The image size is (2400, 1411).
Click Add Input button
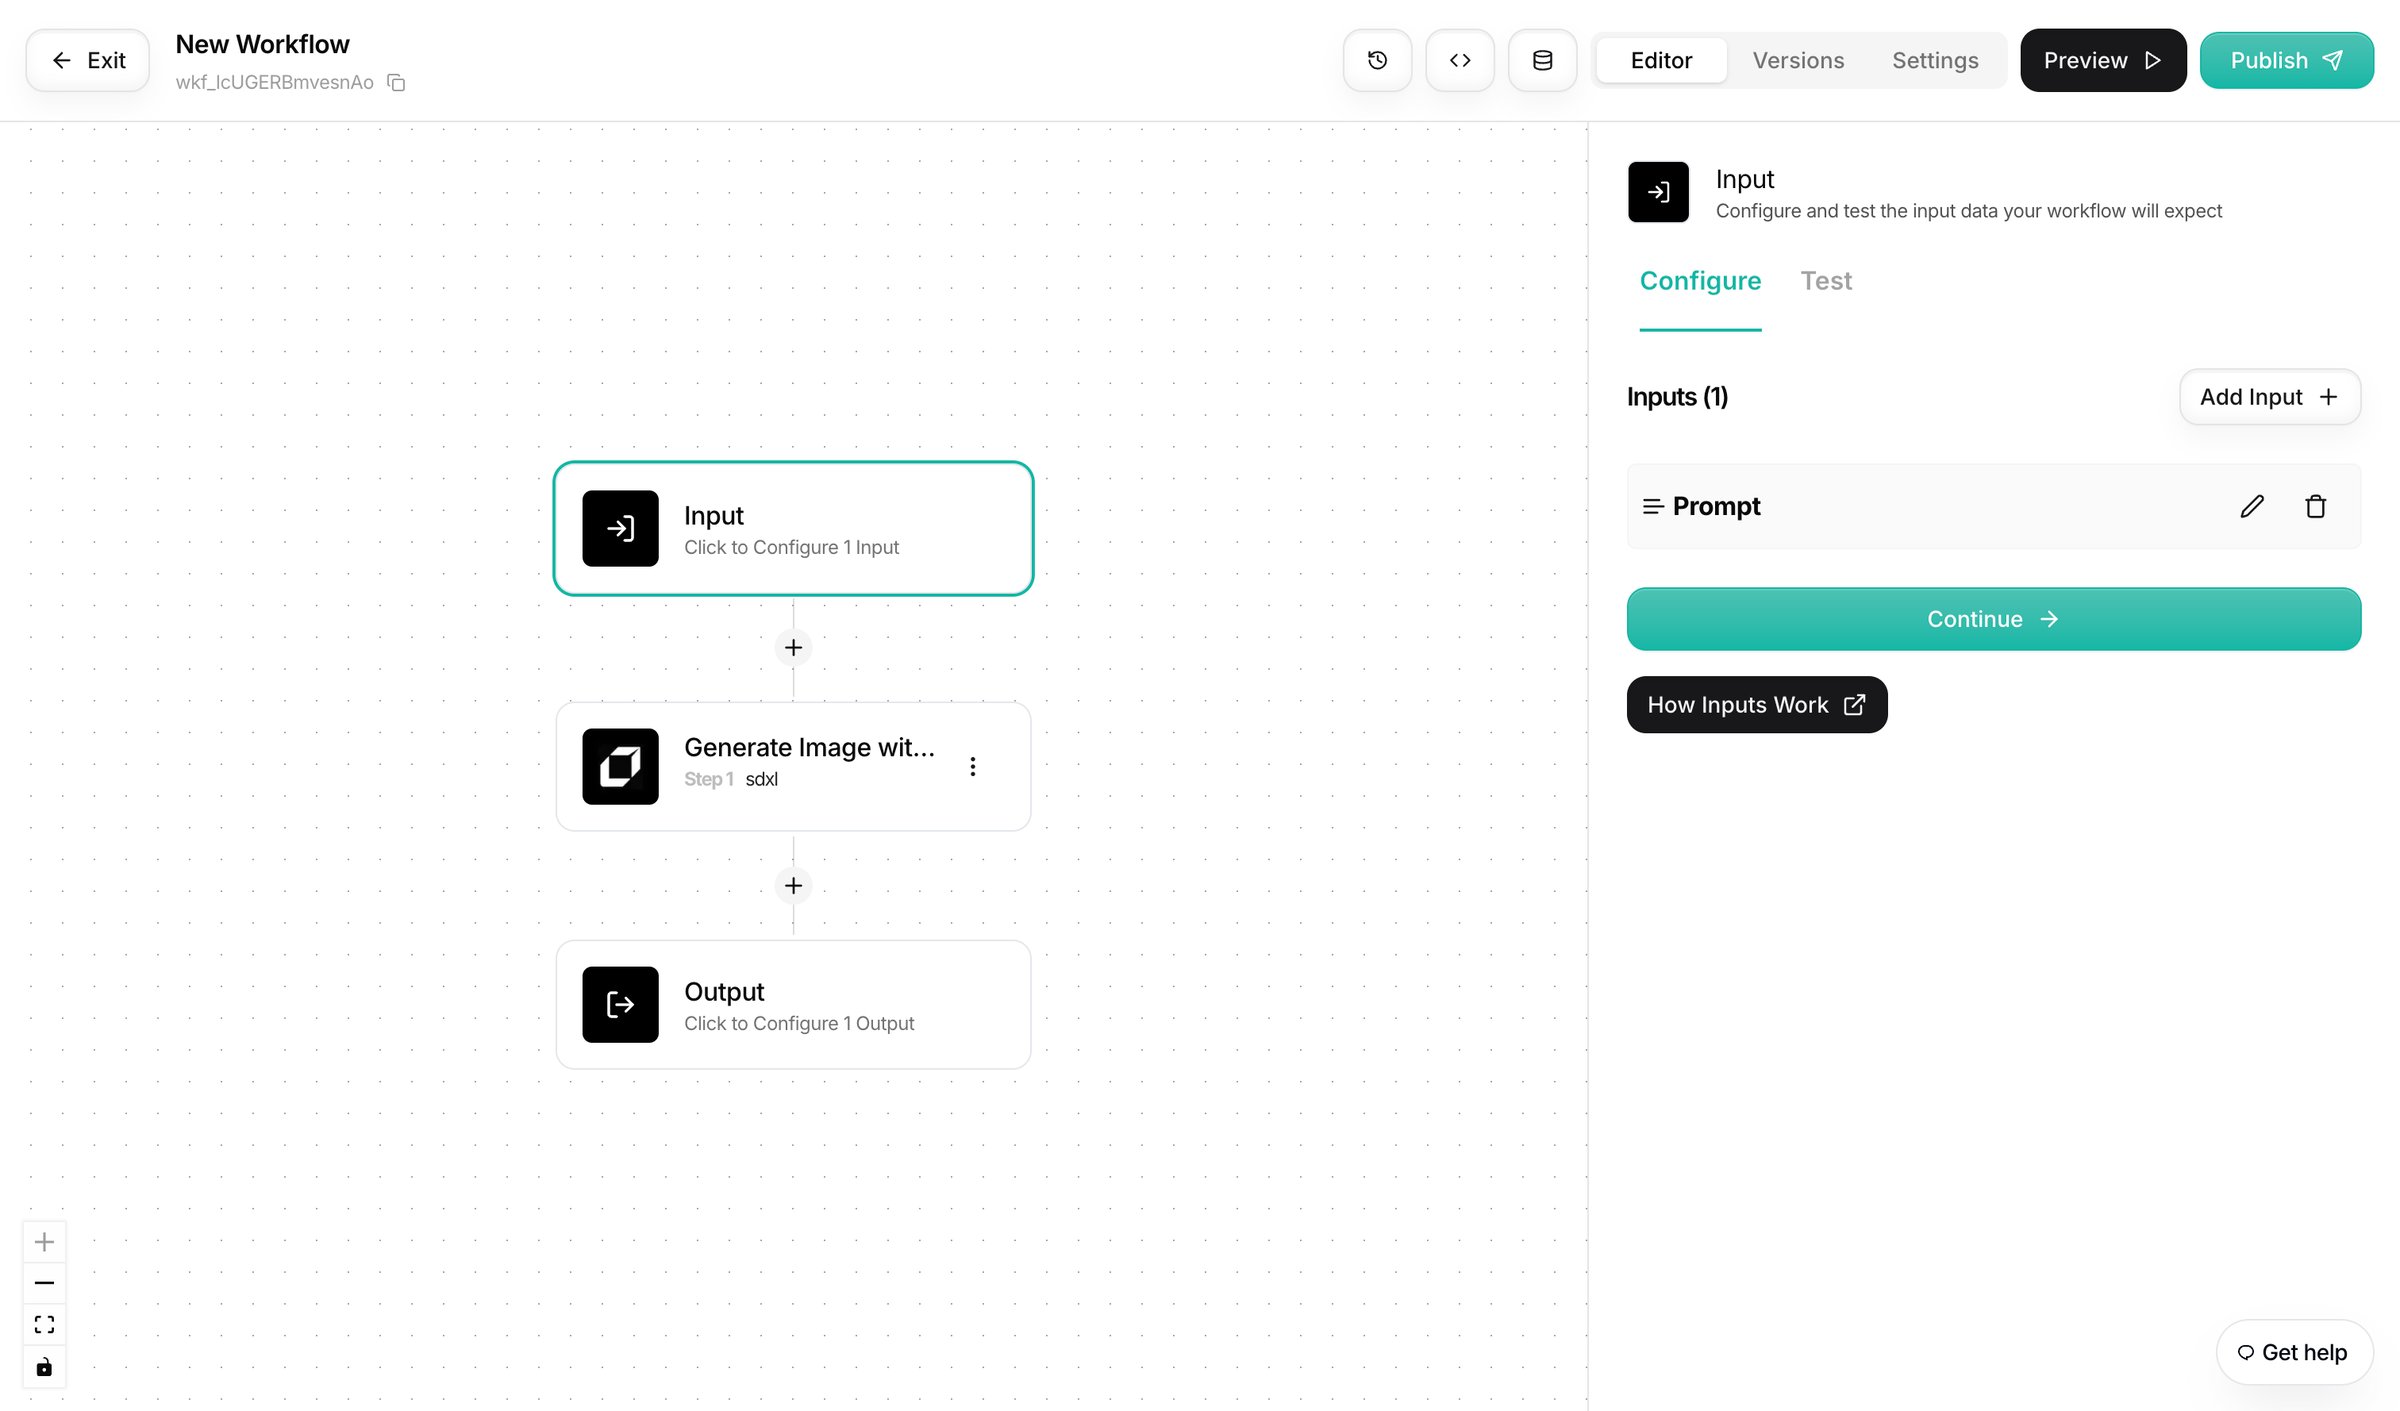(2270, 397)
